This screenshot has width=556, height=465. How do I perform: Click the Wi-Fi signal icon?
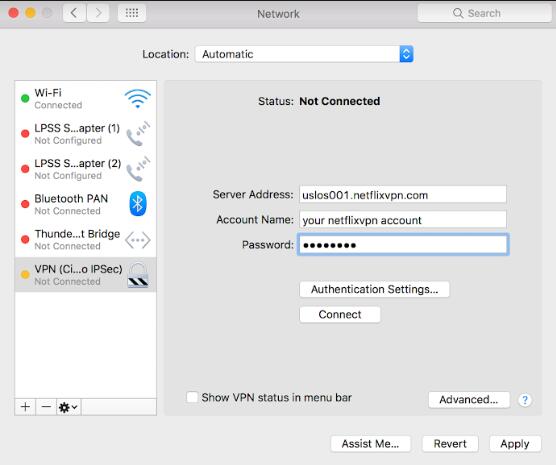(x=138, y=99)
